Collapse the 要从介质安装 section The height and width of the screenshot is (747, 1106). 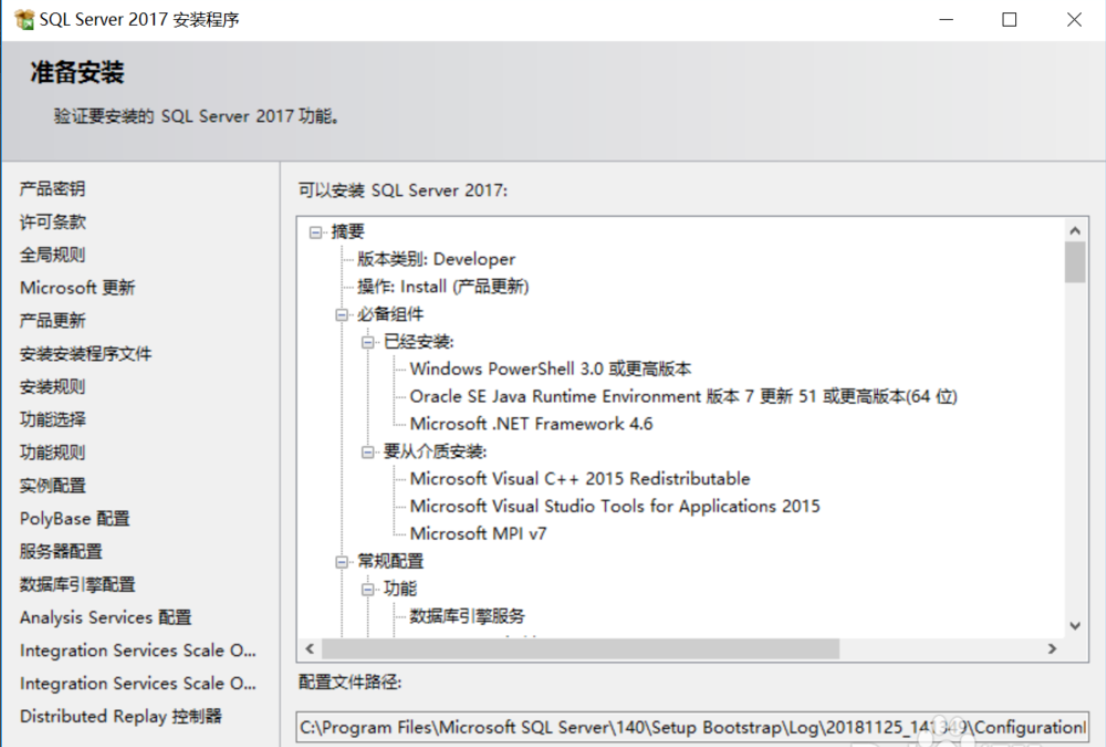click(370, 450)
